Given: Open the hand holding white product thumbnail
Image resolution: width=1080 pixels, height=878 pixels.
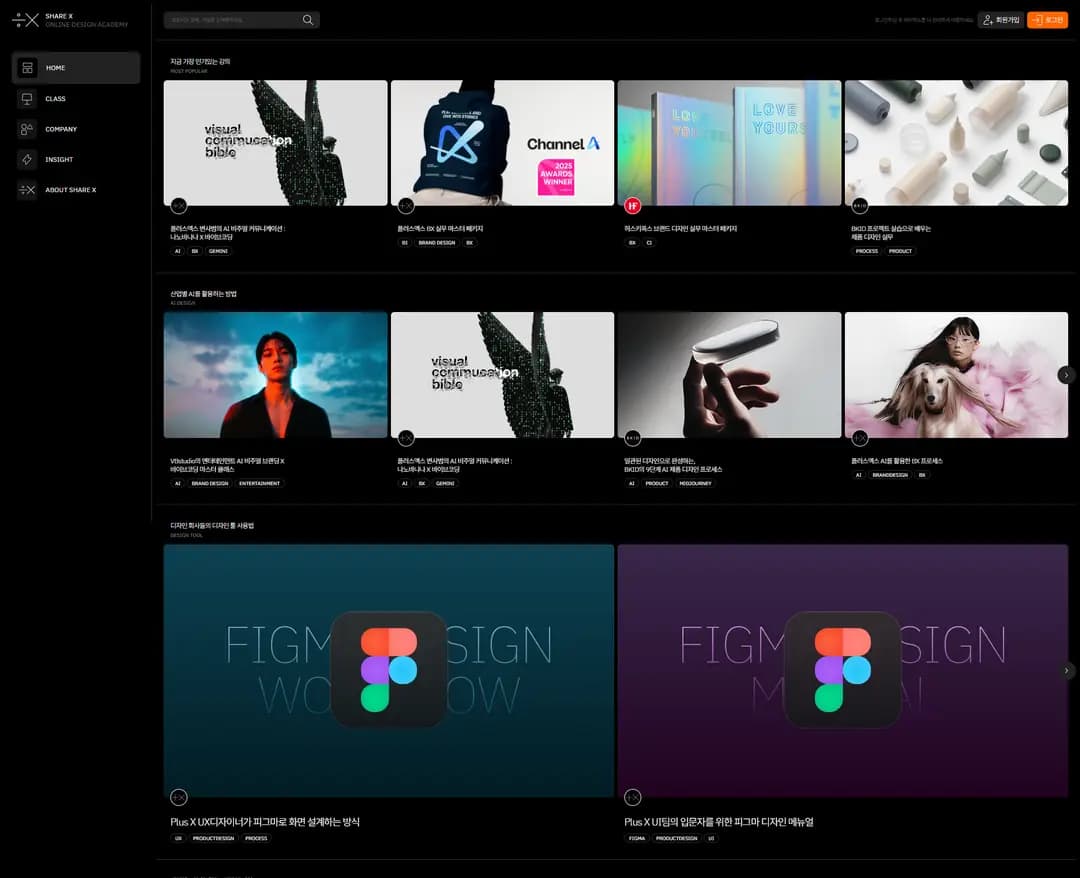Looking at the screenshot, I should (x=729, y=375).
